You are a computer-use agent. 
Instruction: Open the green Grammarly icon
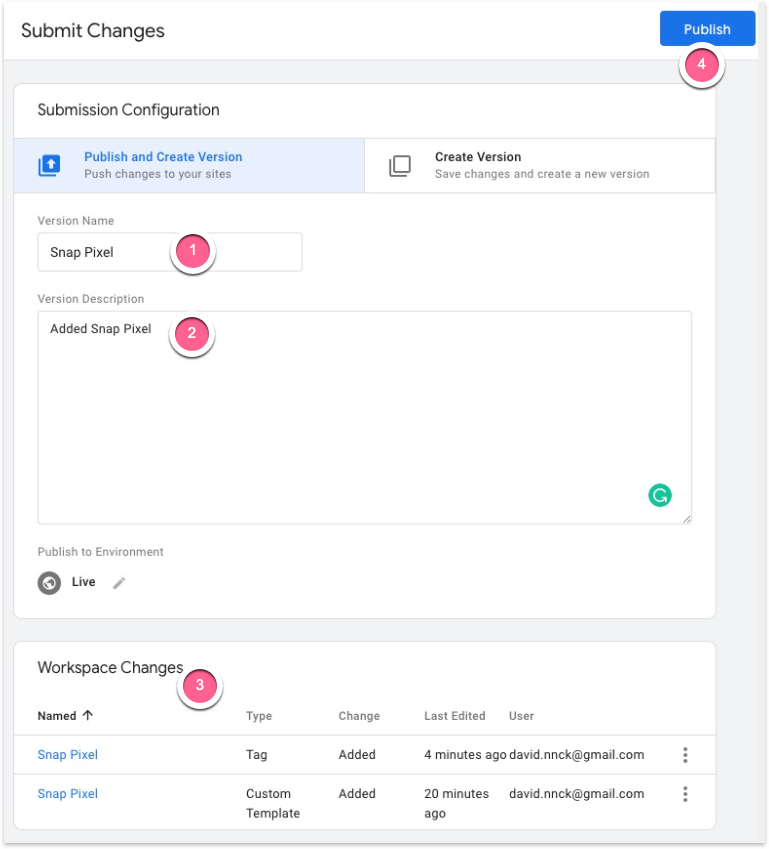pyautogui.click(x=660, y=494)
